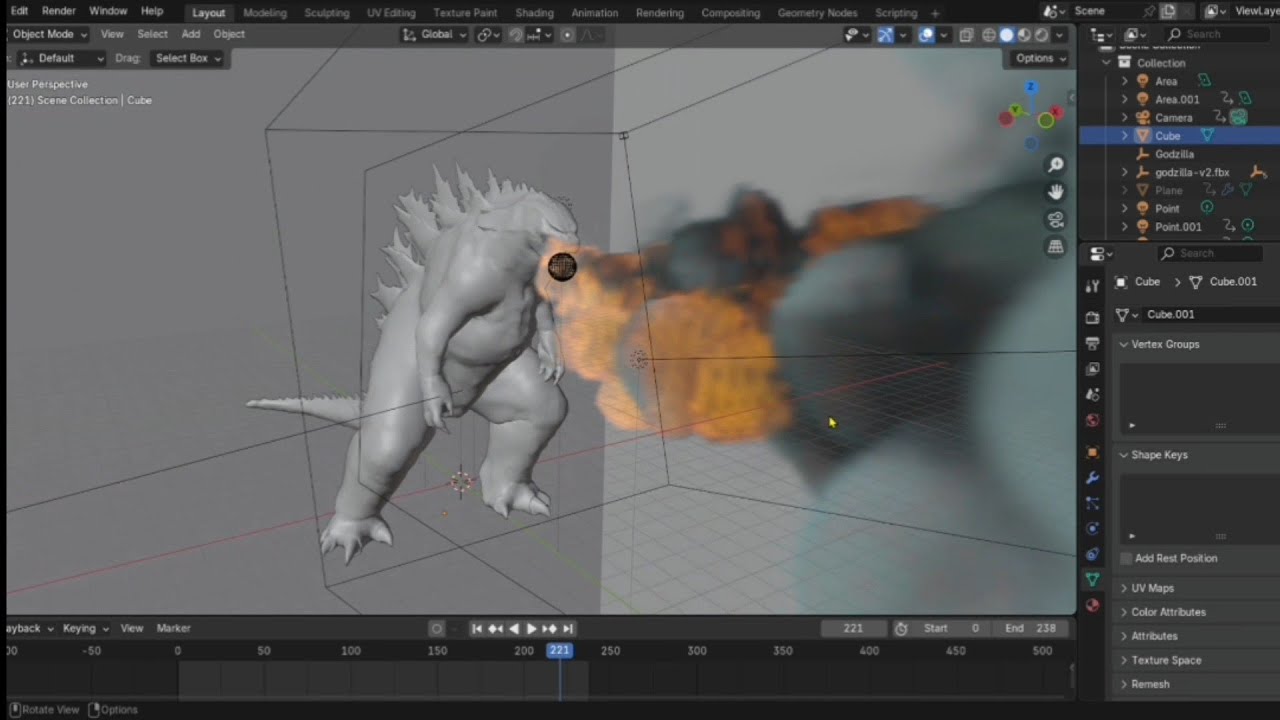The width and height of the screenshot is (1280, 720).
Task: Click current frame field 221
Action: 853,628
